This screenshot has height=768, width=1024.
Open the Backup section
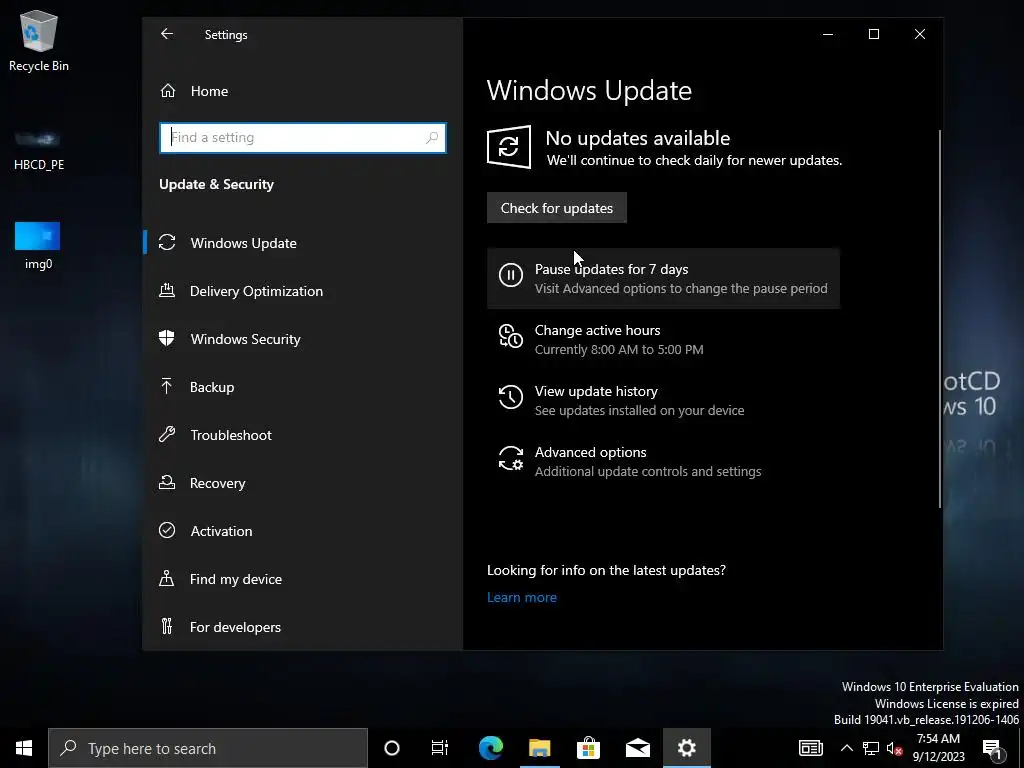(302, 387)
